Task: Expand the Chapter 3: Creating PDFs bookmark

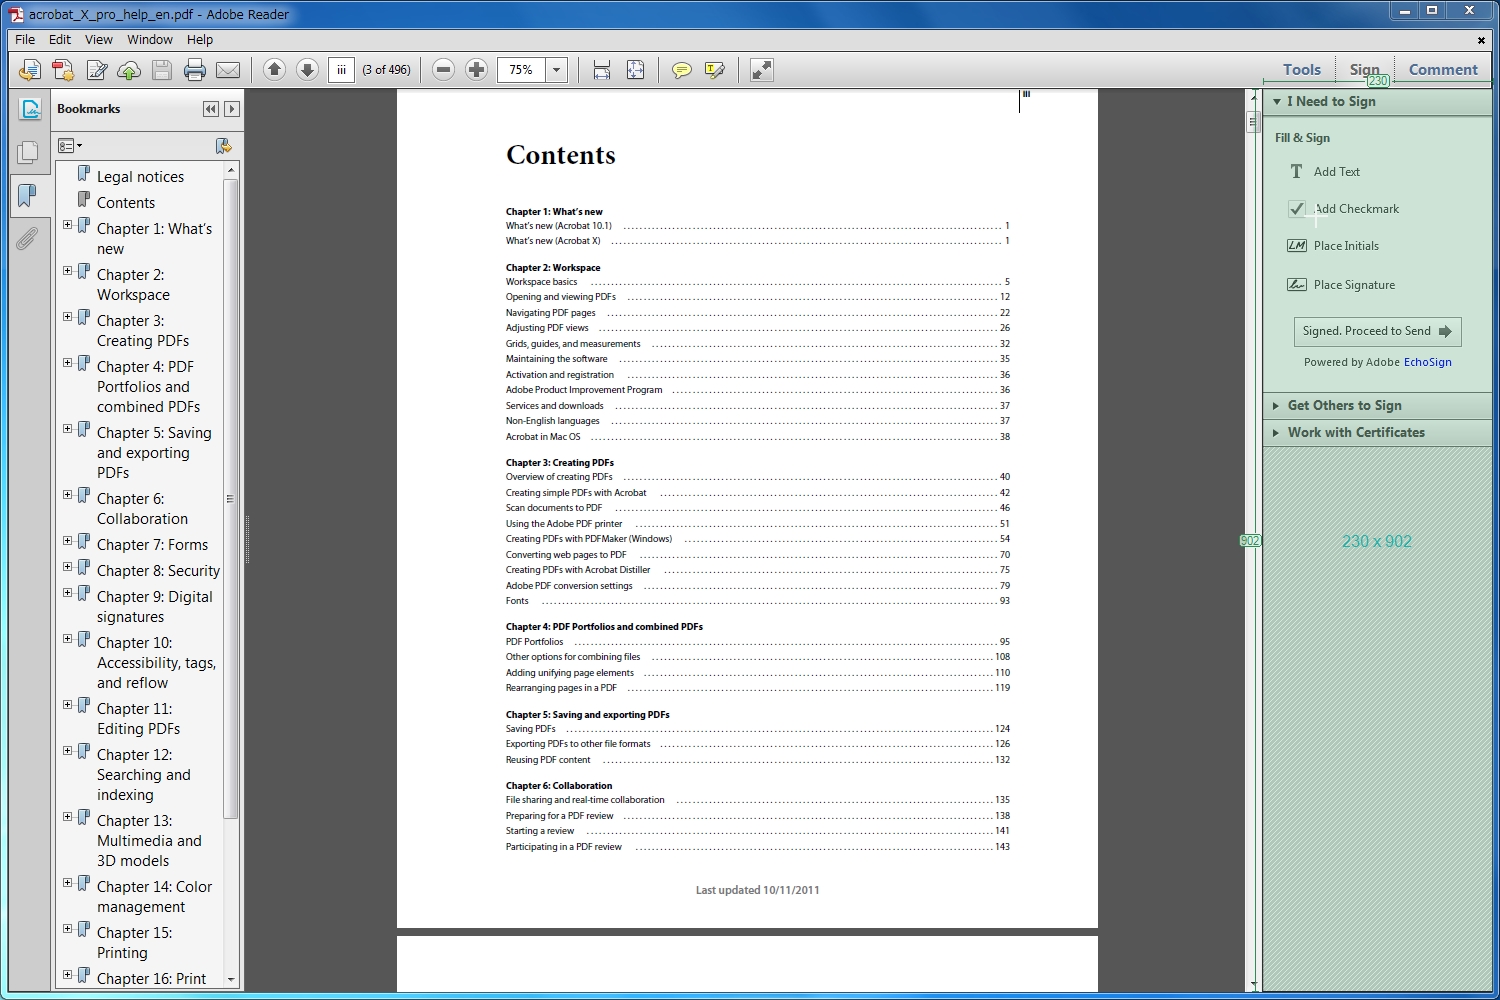Action: [x=68, y=317]
